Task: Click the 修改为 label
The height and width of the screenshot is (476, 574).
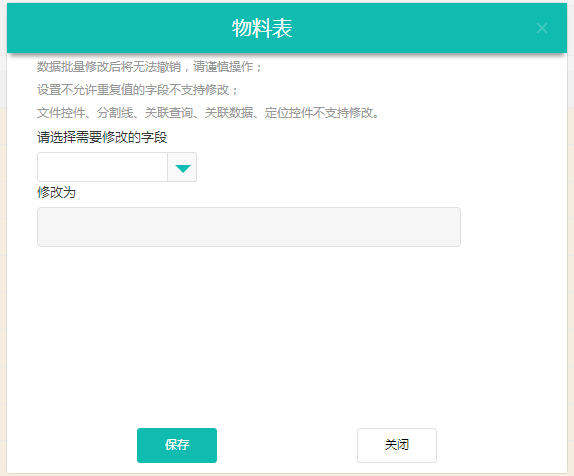Action: (x=56, y=192)
